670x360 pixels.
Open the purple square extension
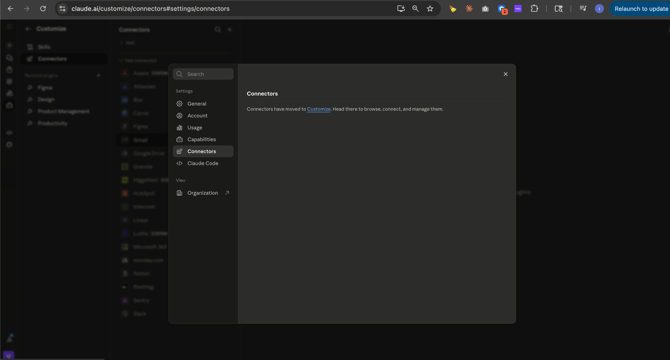click(x=518, y=9)
